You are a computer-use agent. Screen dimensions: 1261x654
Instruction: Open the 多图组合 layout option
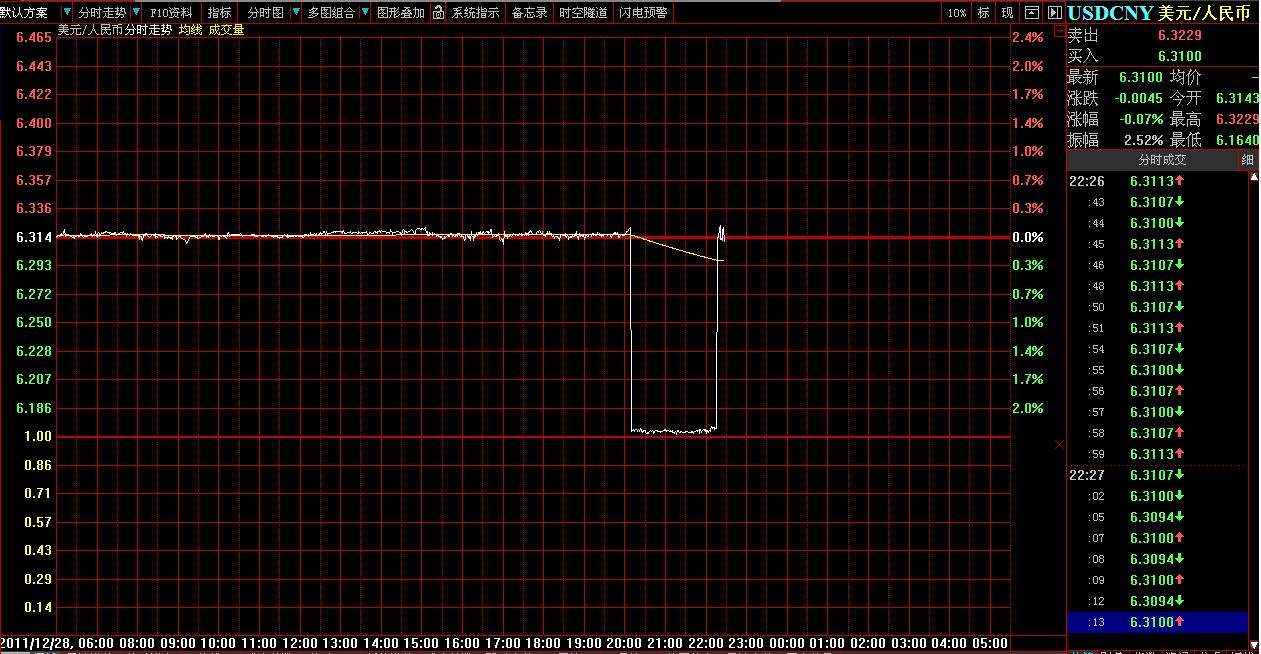coord(331,13)
